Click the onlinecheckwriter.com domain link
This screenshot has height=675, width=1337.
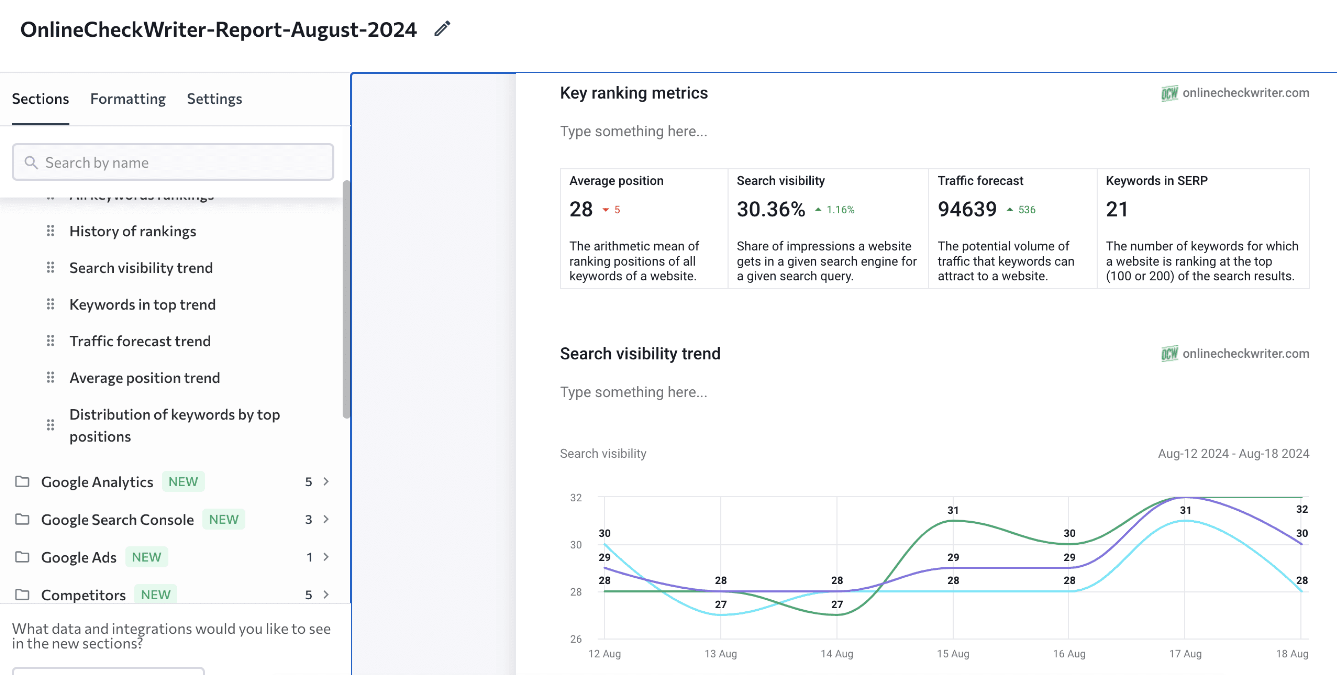1246,92
